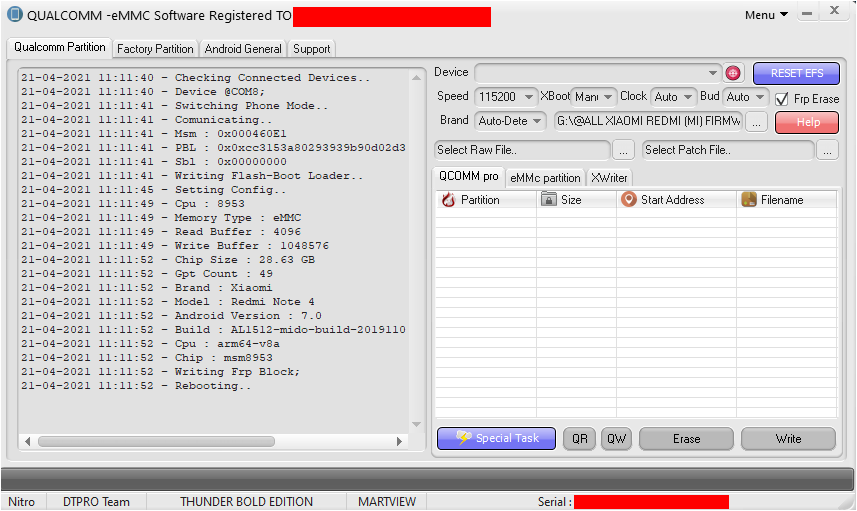The height and width of the screenshot is (511, 857).
Task: Click the log scroll up arrow
Action: point(416,78)
